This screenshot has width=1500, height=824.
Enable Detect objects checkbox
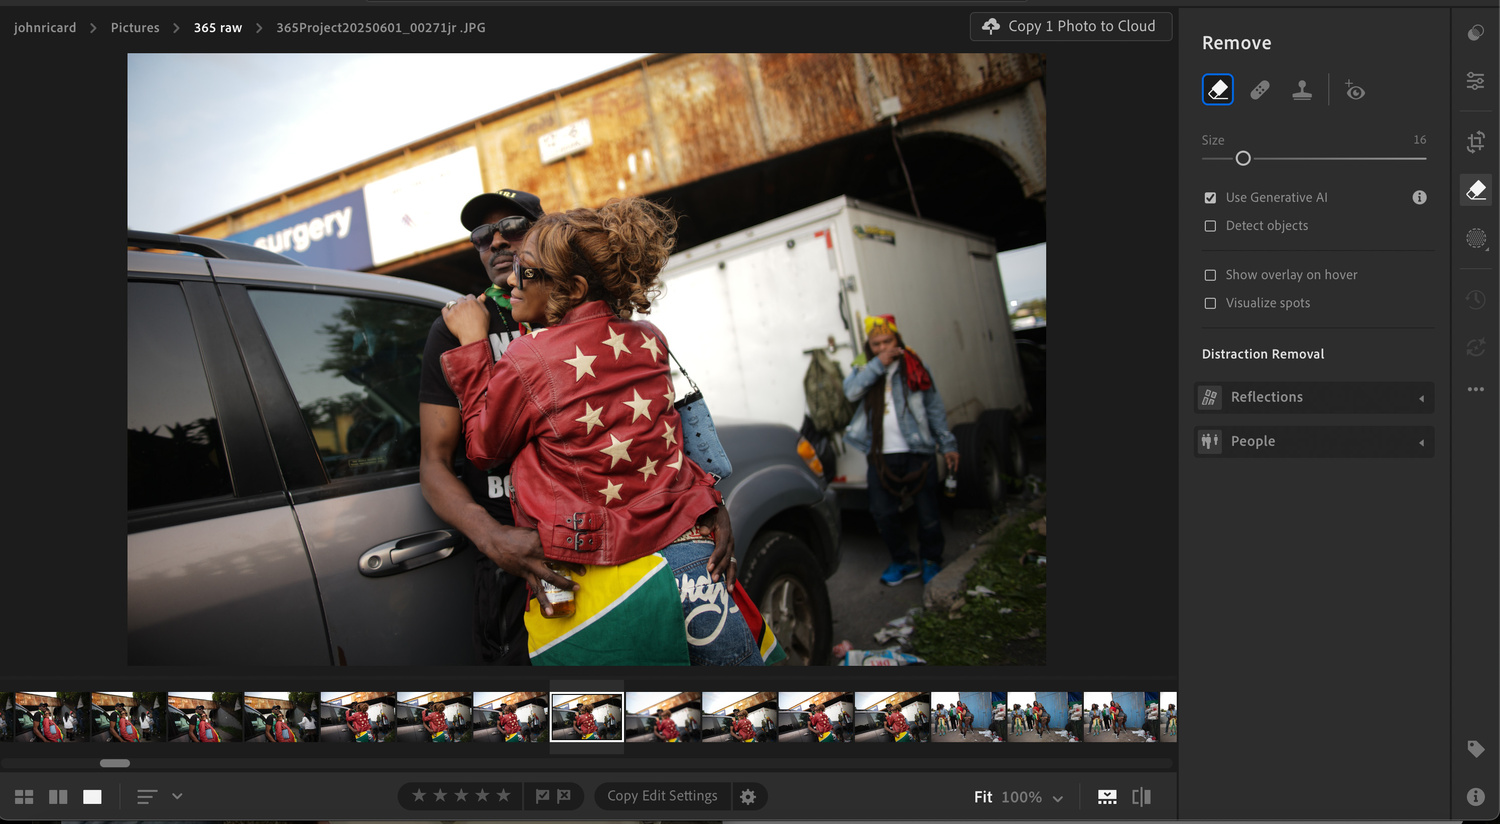(1210, 226)
